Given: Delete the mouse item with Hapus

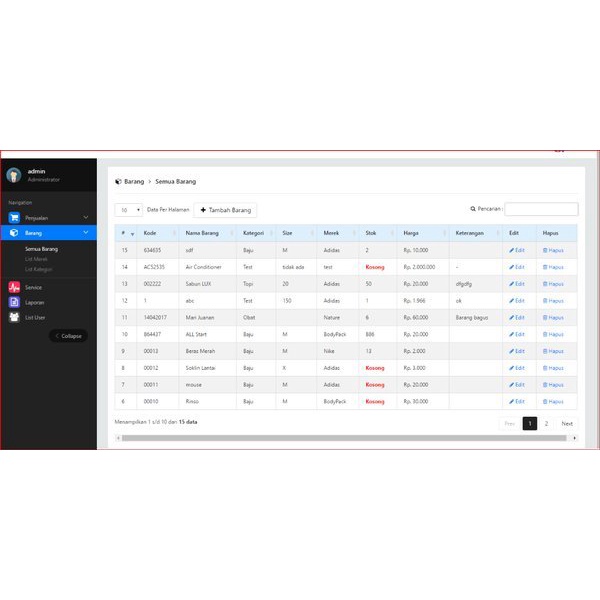Looking at the screenshot, I should [x=553, y=385].
